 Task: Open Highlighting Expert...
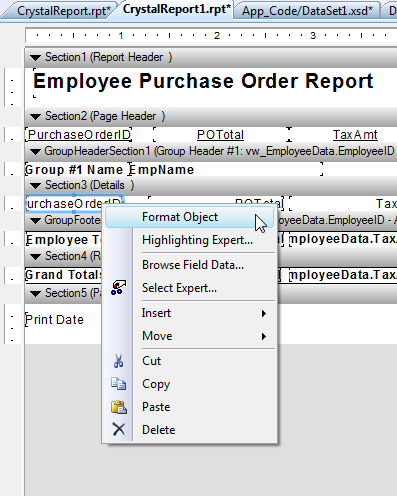pyautogui.click(x=197, y=240)
